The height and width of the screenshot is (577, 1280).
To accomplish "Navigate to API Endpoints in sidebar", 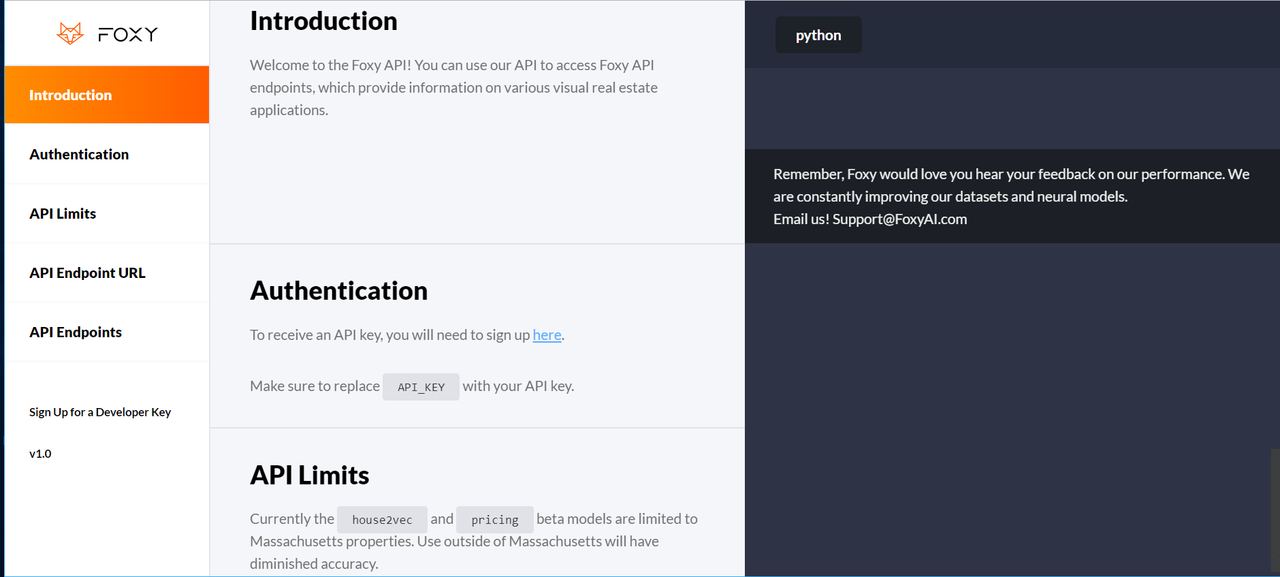I will point(107,332).
